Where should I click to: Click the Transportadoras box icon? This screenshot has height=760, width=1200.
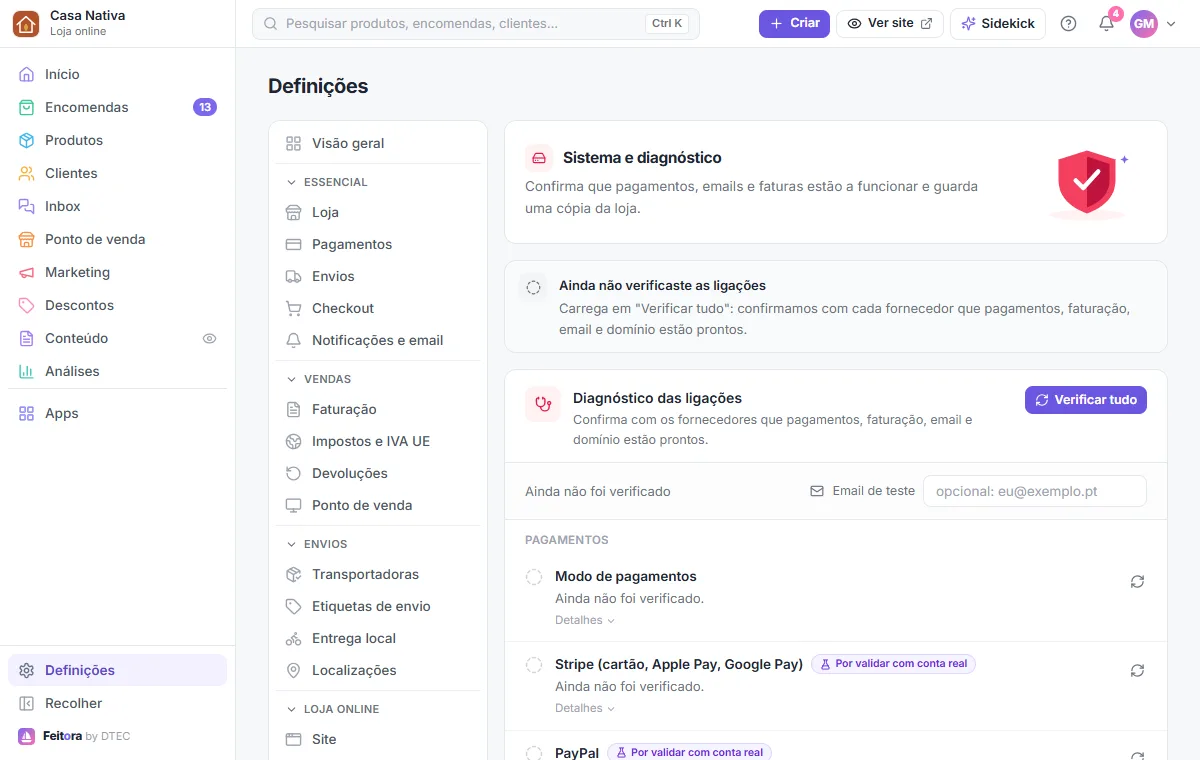293,574
